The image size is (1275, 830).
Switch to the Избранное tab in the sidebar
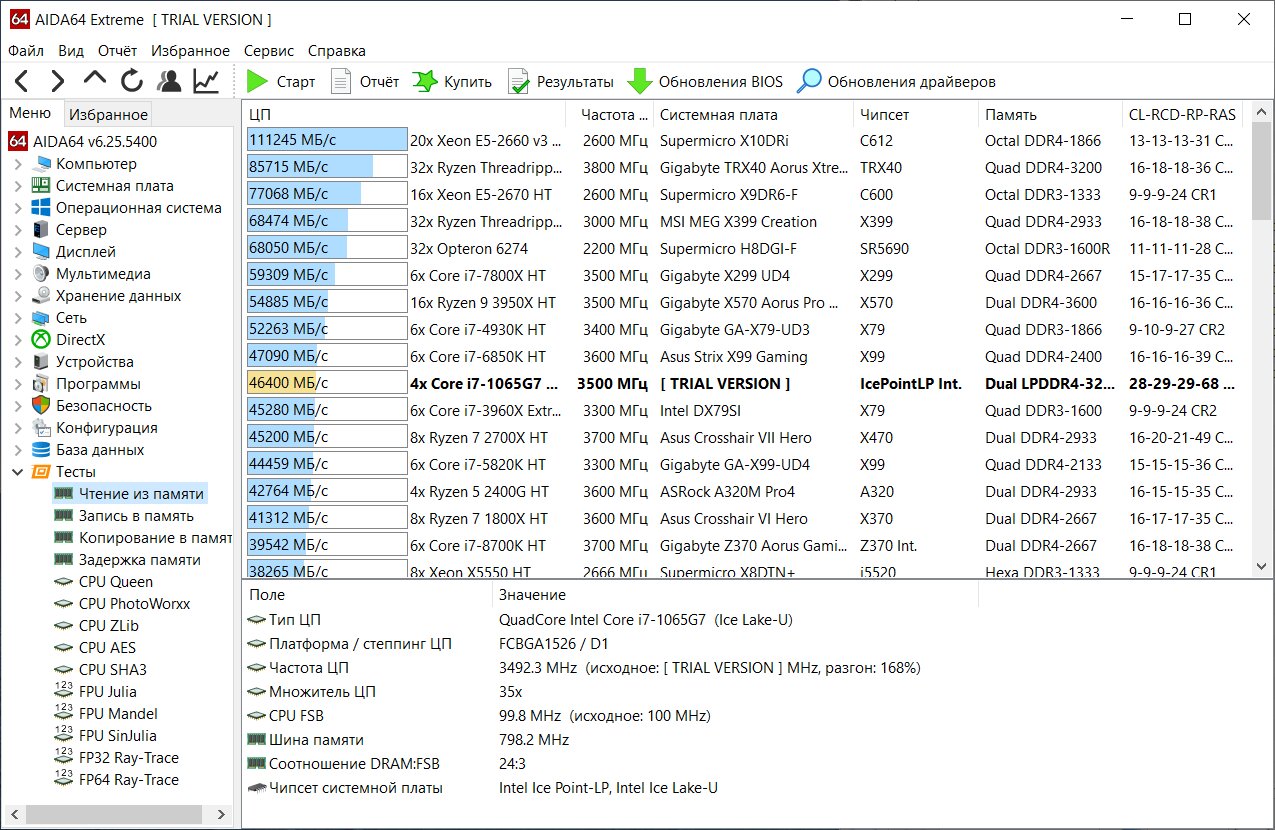coord(109,114)
